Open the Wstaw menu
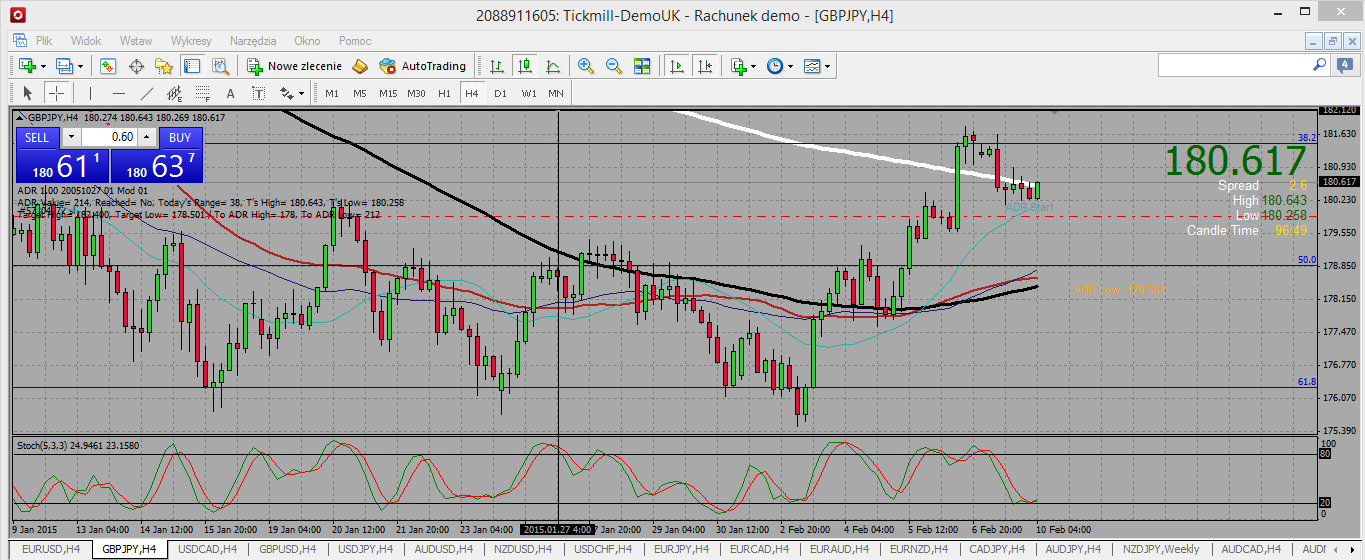 pos(136,41)
